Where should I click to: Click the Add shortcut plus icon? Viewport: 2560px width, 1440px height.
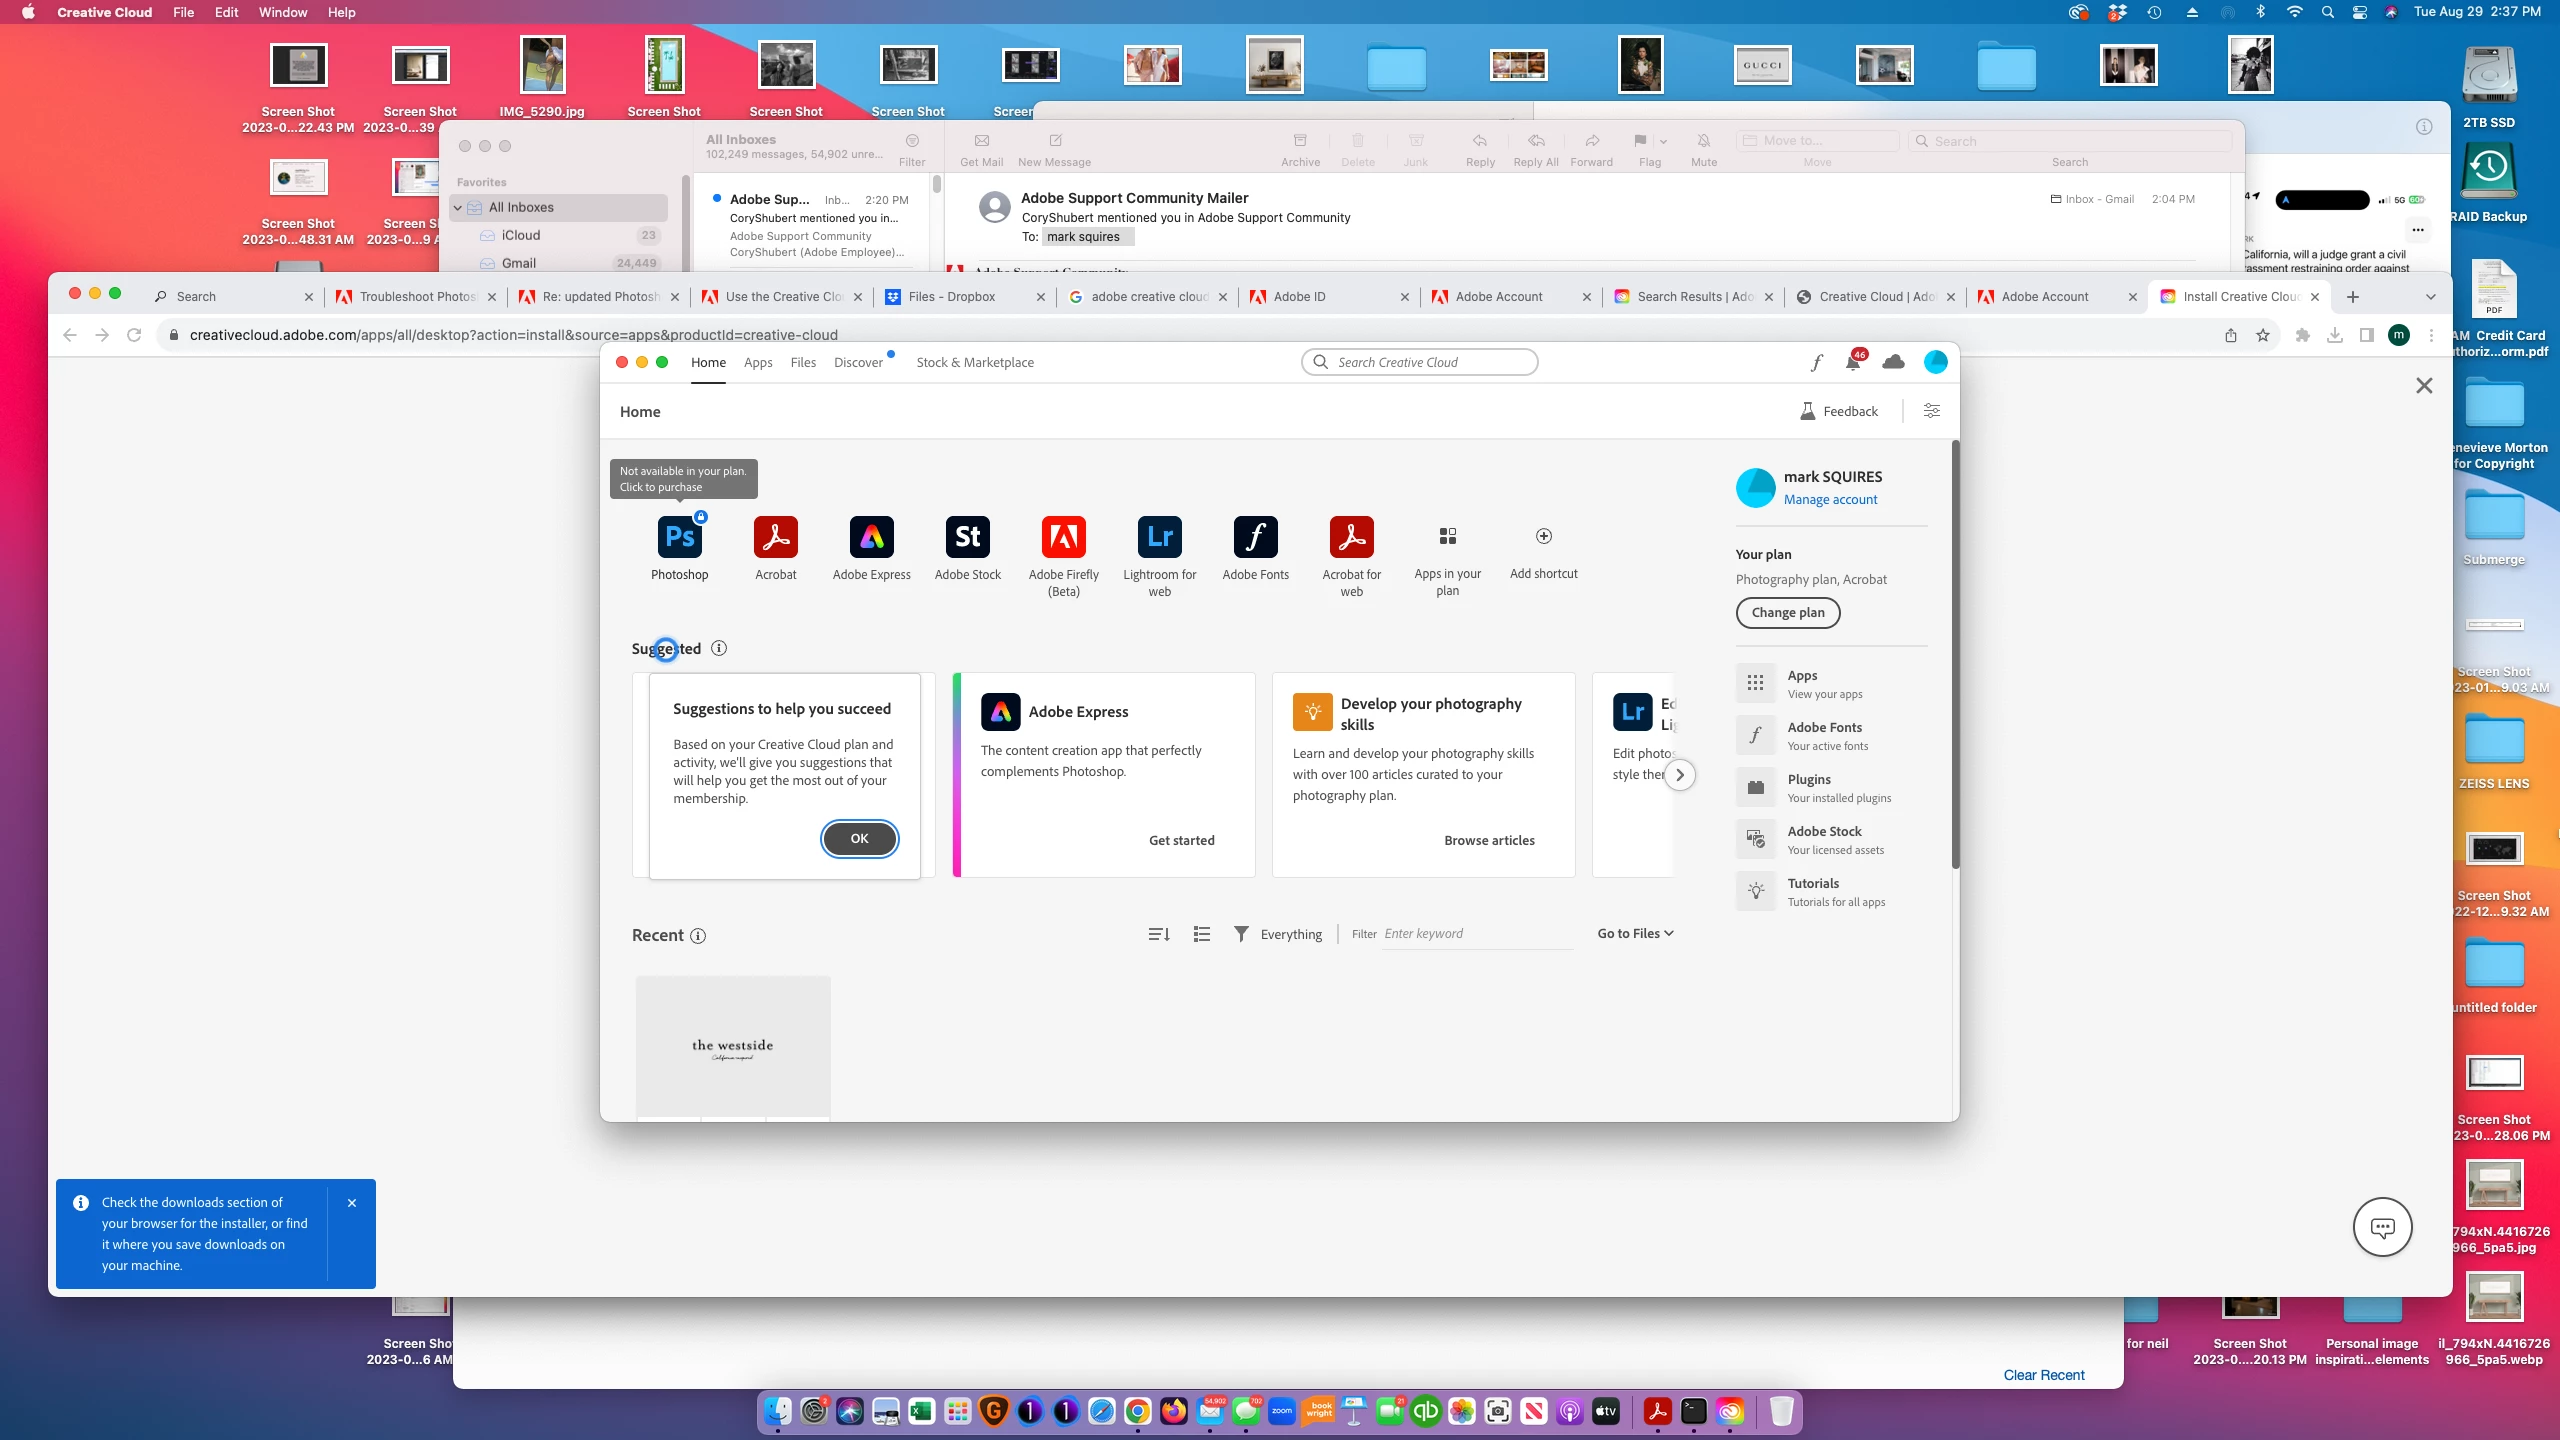(1543, 537)
